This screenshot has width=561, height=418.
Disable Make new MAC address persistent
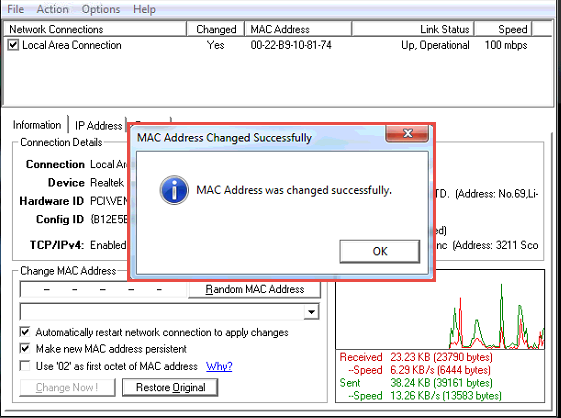tap(25, 349)
